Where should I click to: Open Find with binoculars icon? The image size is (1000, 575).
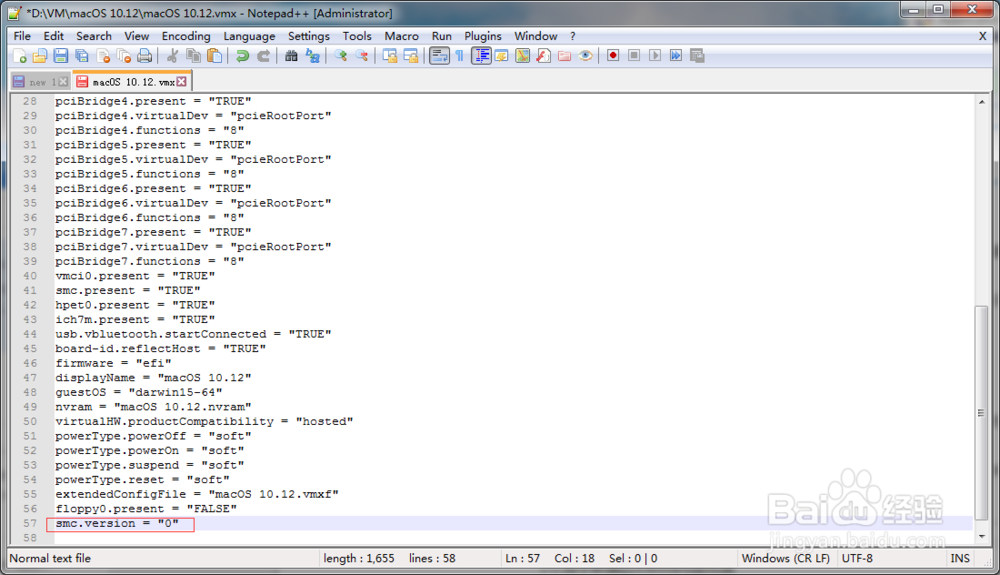tap(291, 56)
